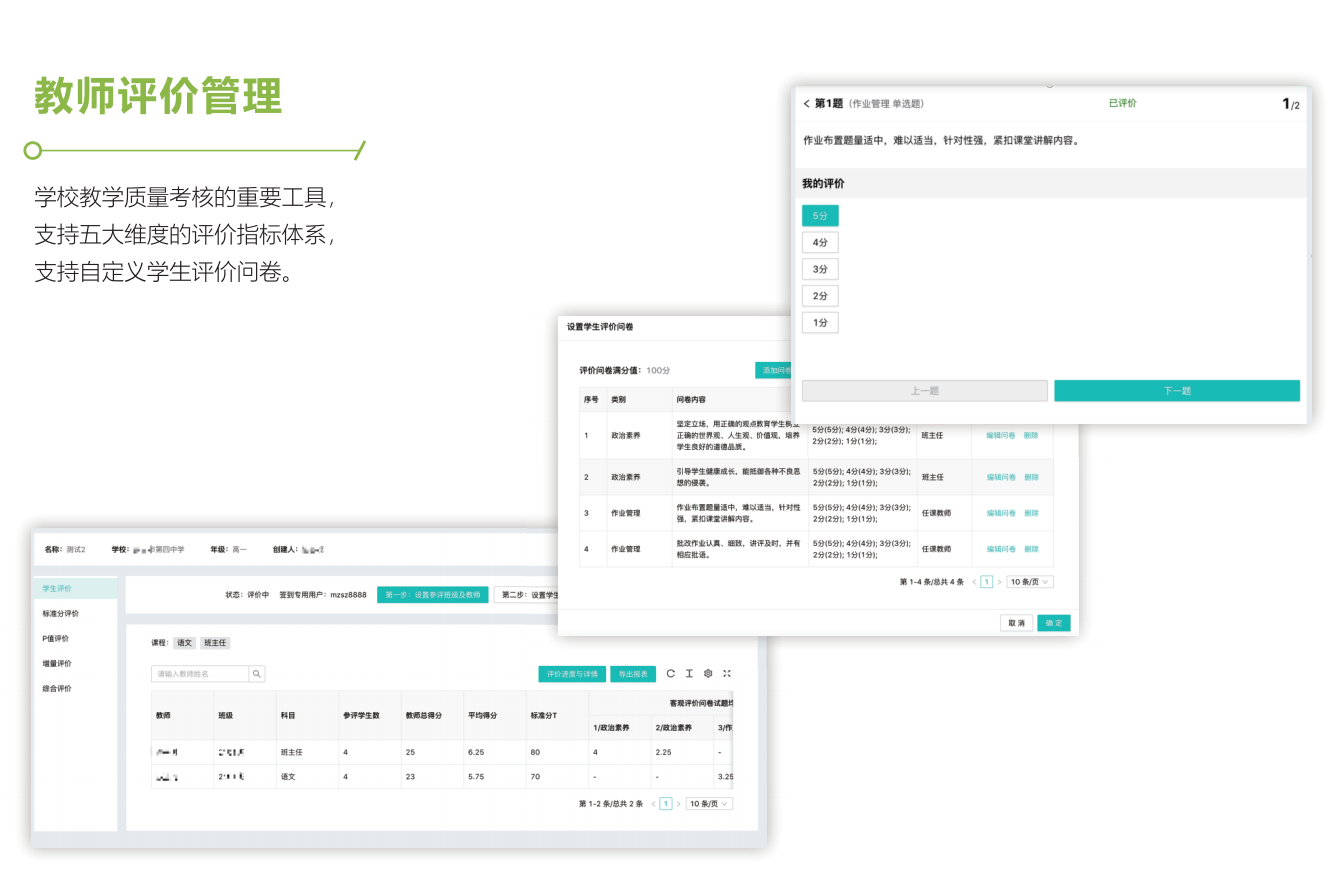Click the 2/政治素养 column header

[682, 728]
